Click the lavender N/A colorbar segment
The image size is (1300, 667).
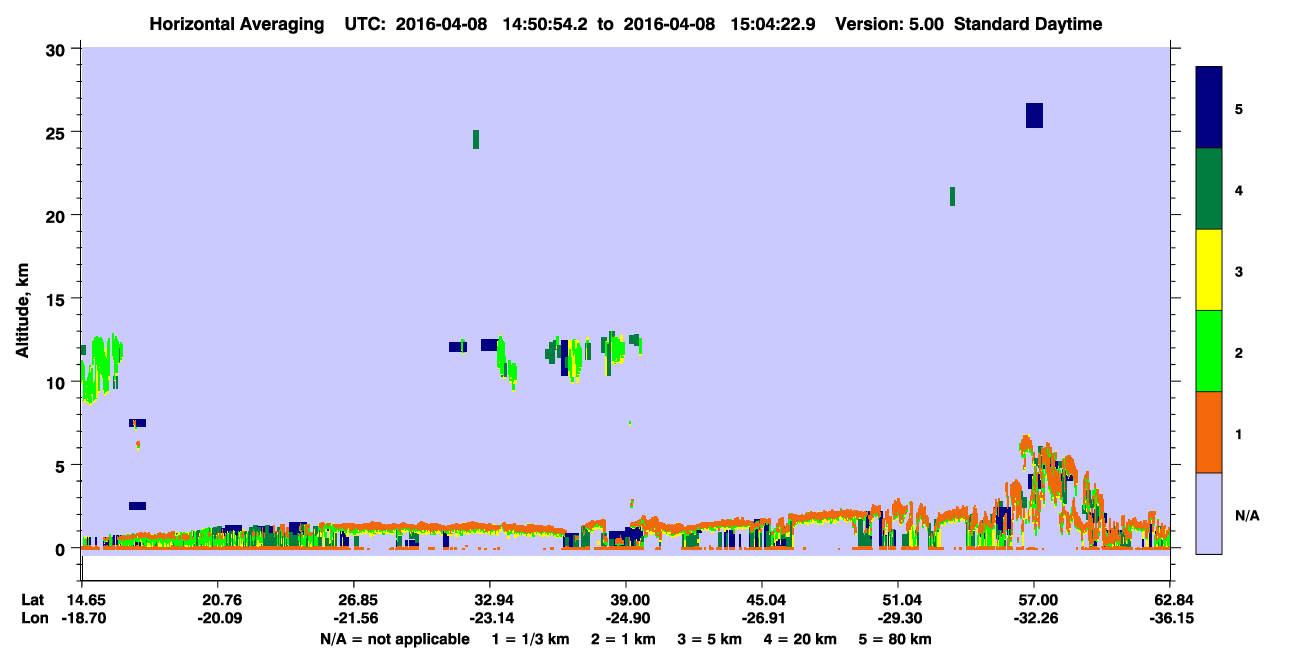tap(1209, 513)
